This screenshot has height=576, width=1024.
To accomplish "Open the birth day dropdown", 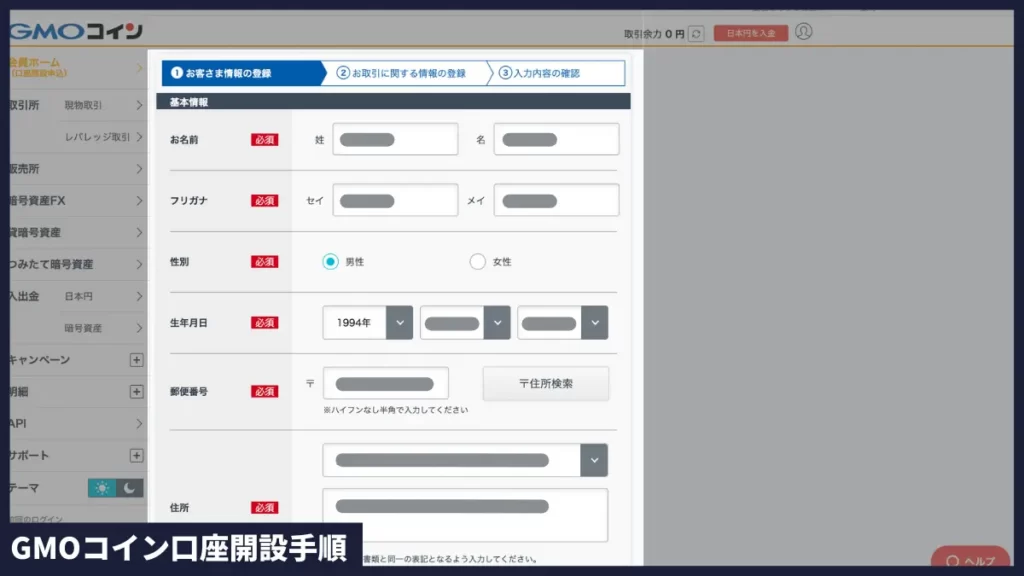I will 562,323.
